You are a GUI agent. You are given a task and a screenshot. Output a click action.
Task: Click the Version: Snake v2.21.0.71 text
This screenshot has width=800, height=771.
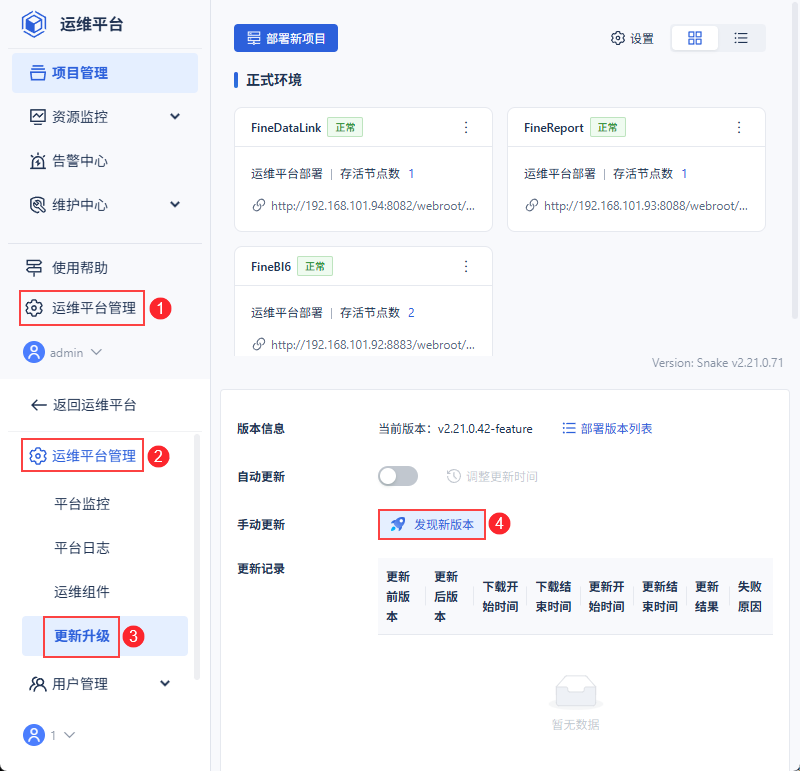717,363
